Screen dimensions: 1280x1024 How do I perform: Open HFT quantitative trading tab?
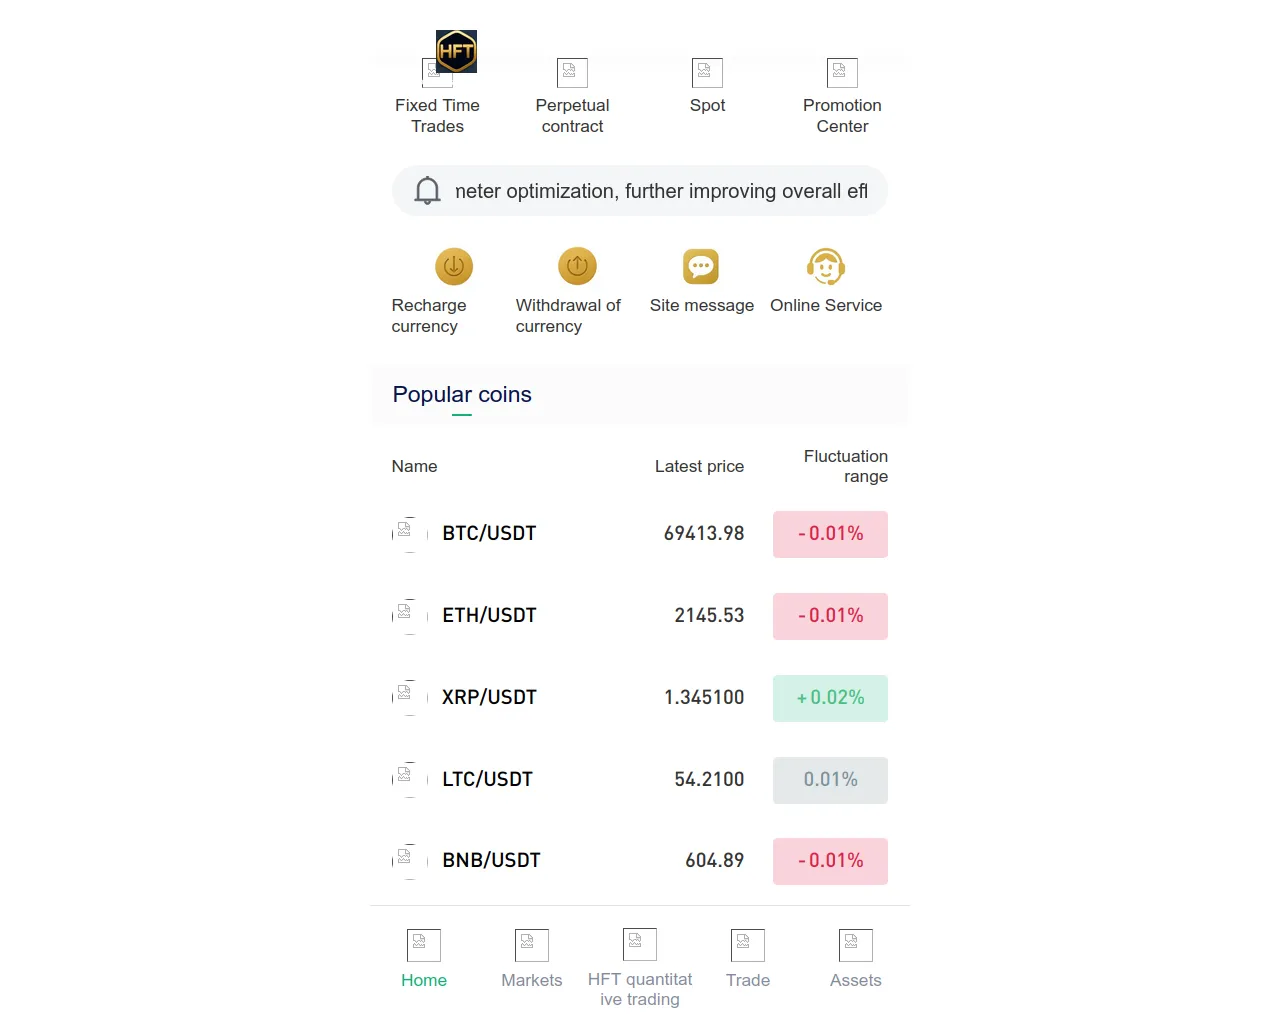point(640,966)
